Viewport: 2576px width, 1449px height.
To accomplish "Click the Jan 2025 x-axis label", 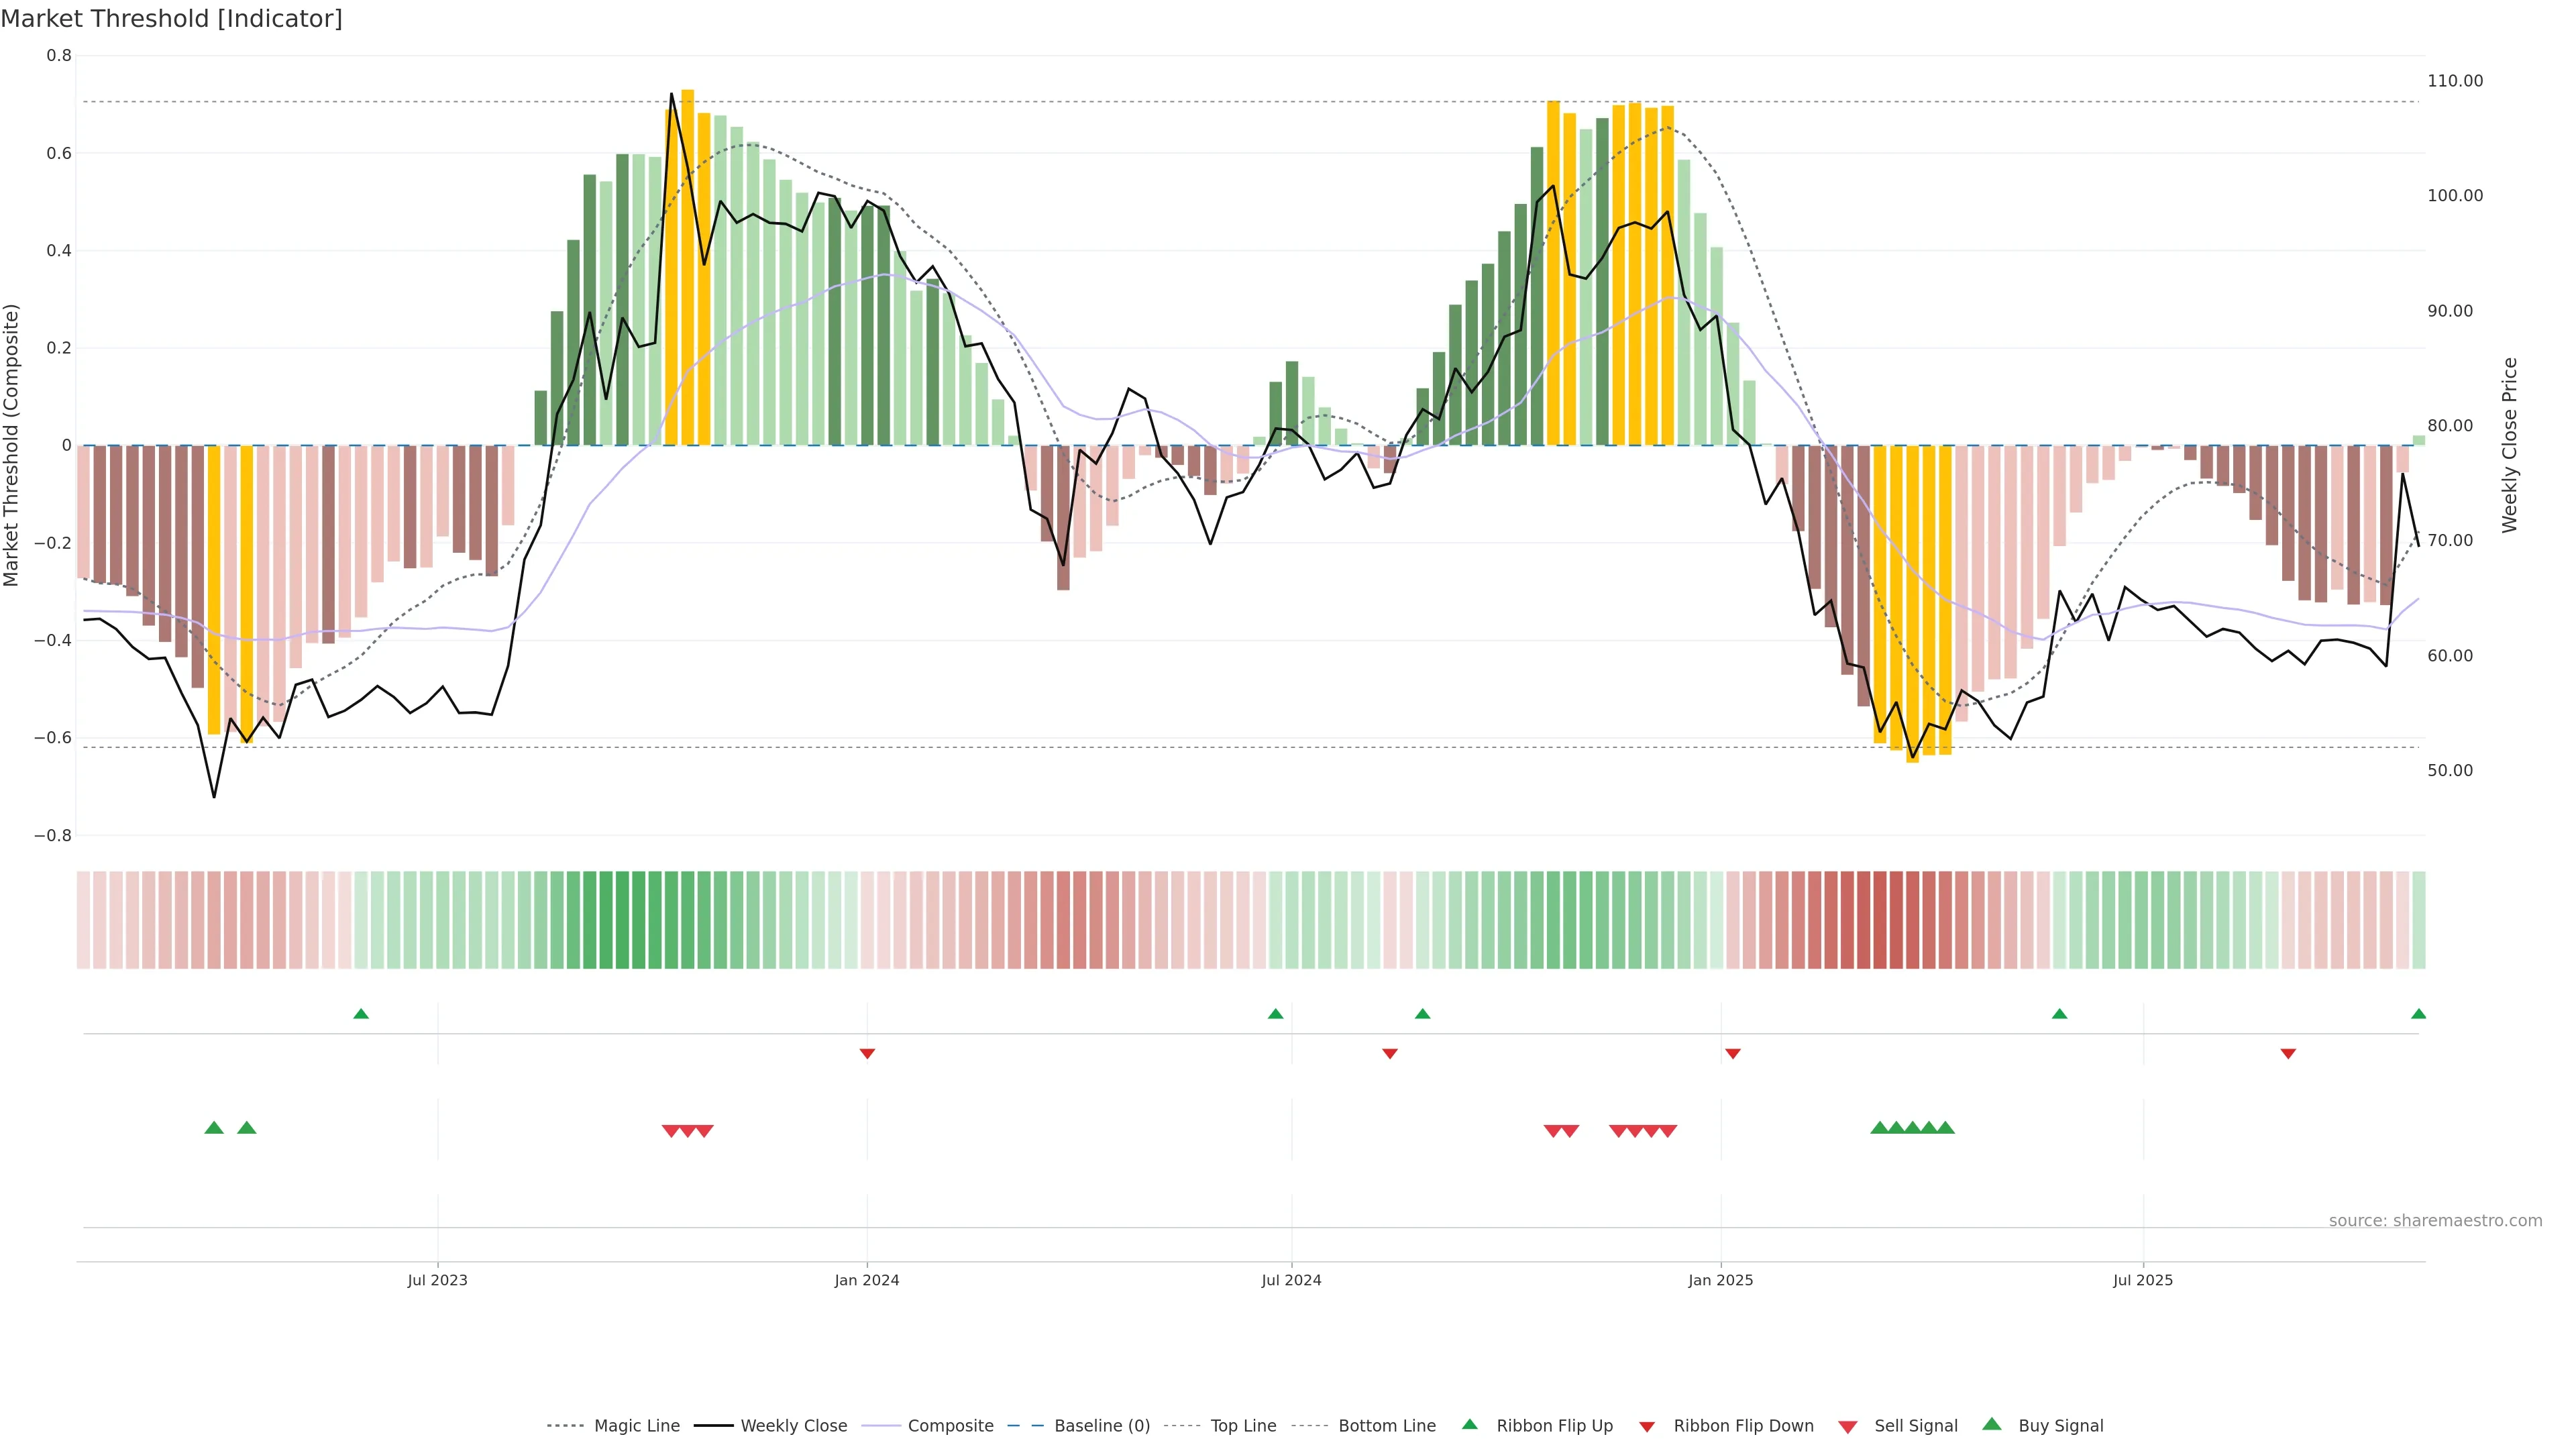I will tap(1720, 1280).
